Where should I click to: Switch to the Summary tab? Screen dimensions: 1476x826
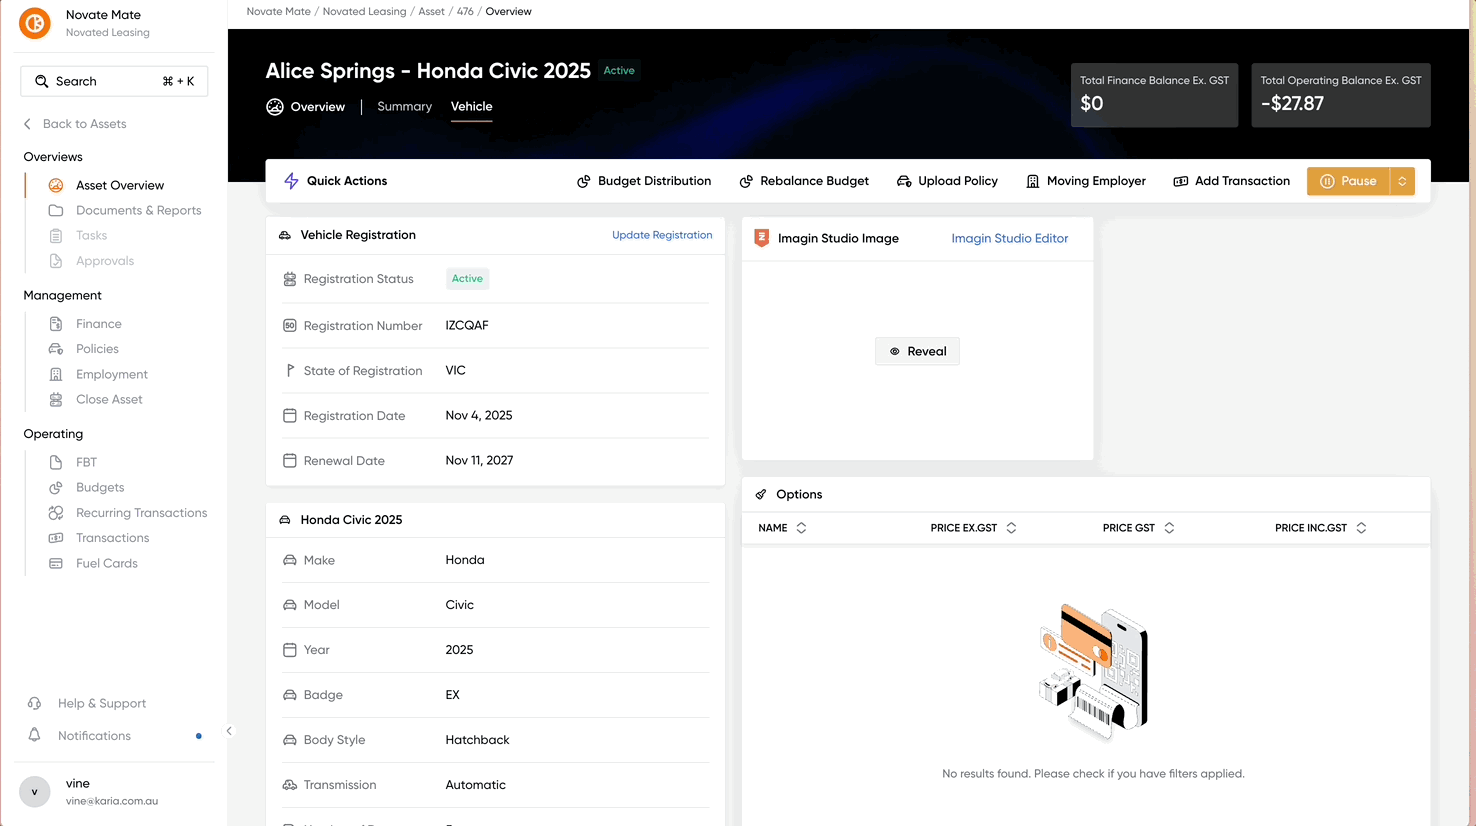click(405, 106)
